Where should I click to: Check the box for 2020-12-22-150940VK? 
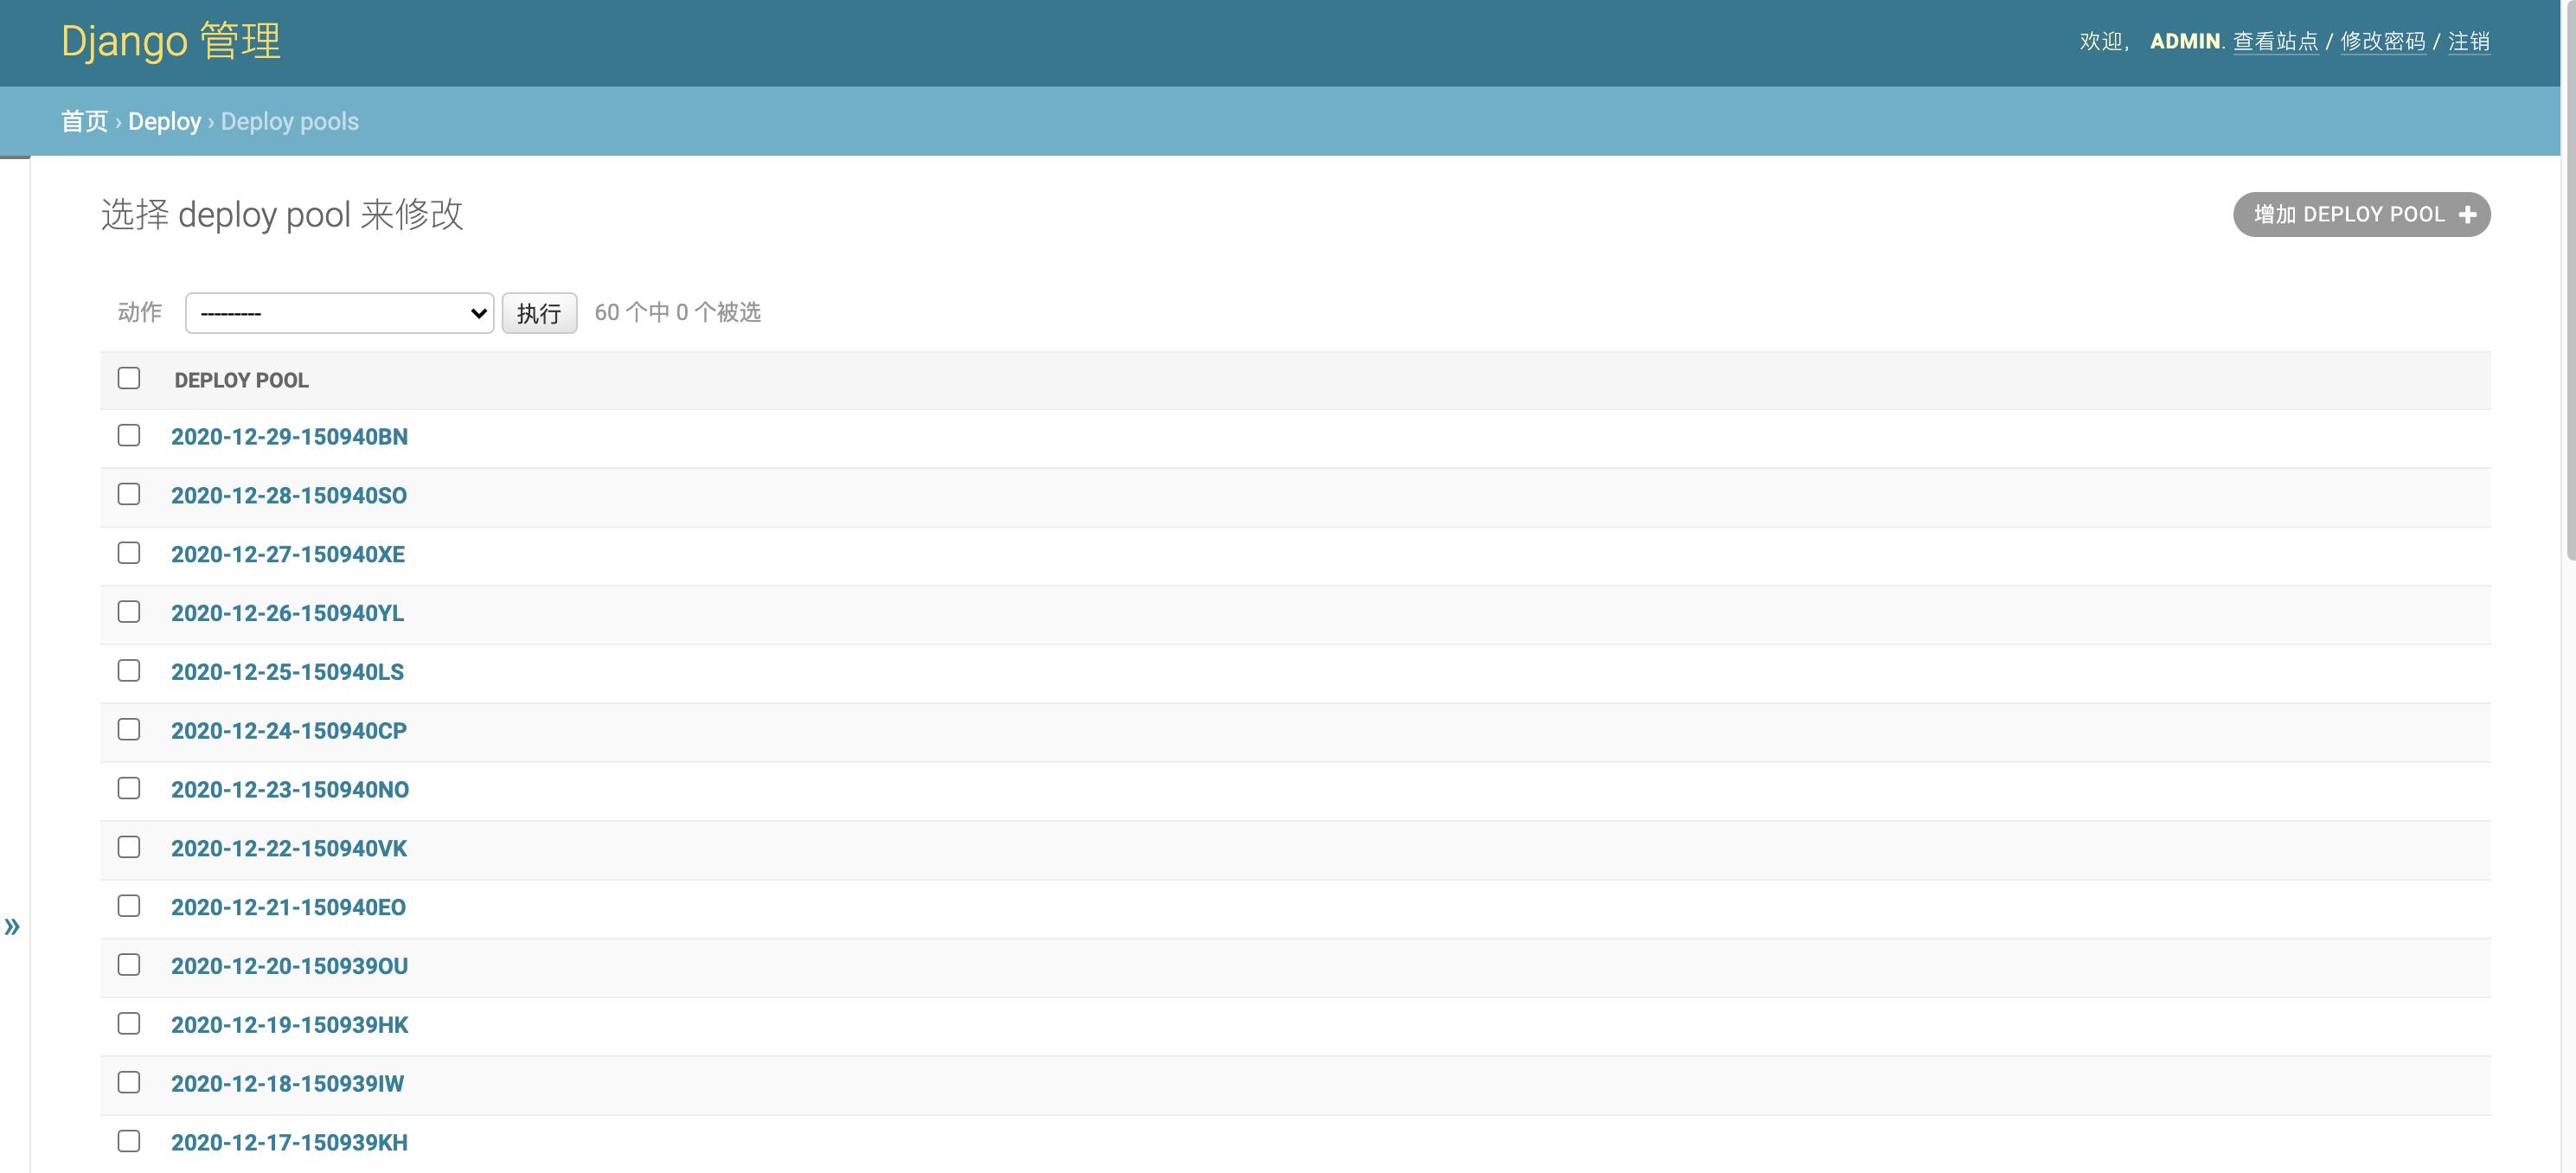129,847
